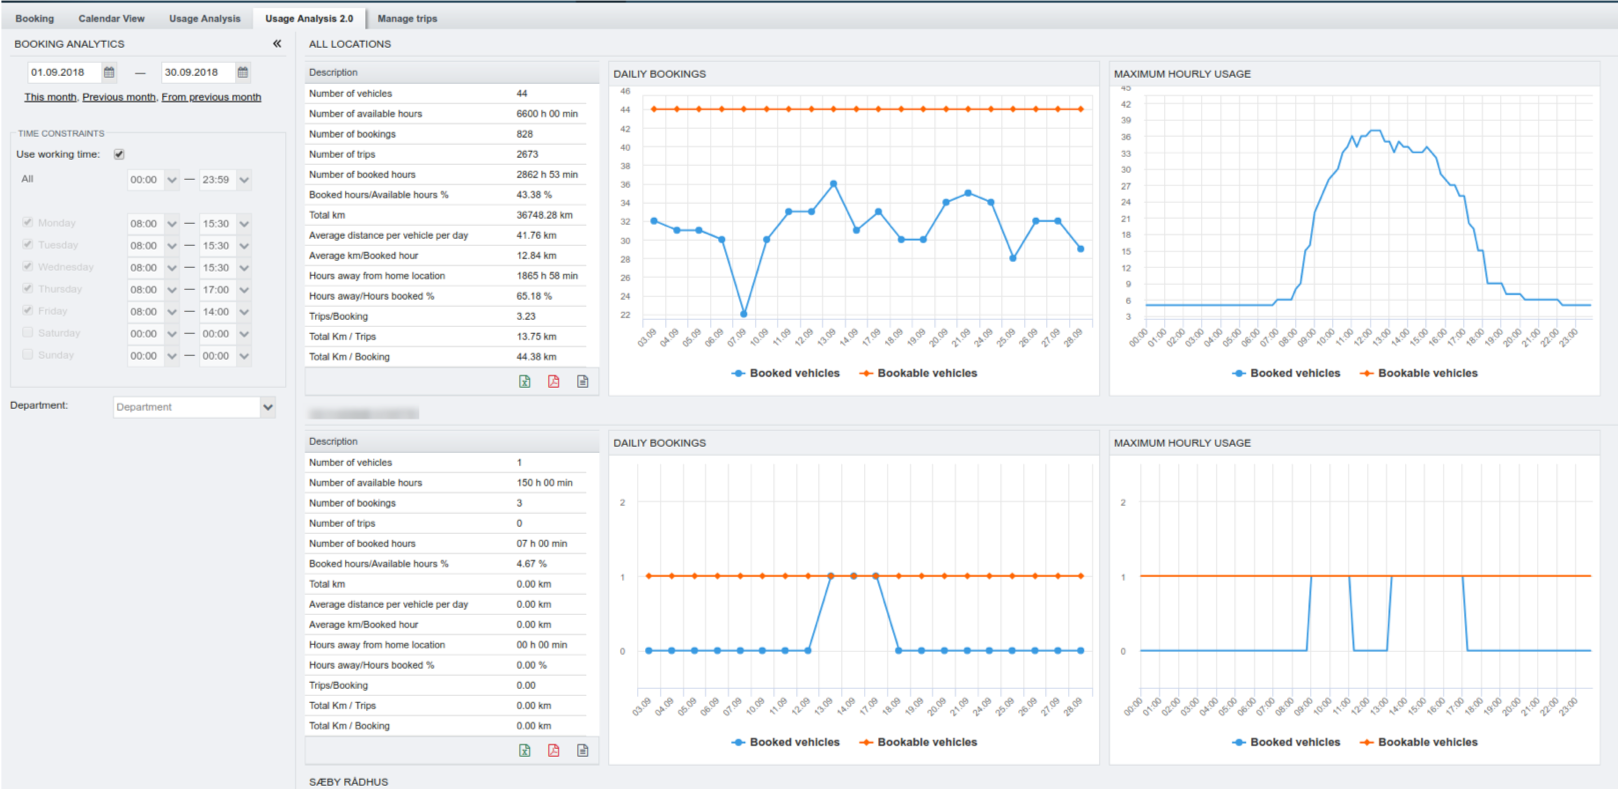The height and width of the screenshot is (789, 1618).
Task: Toggle the Thursday checkbox
Action: 28,289
